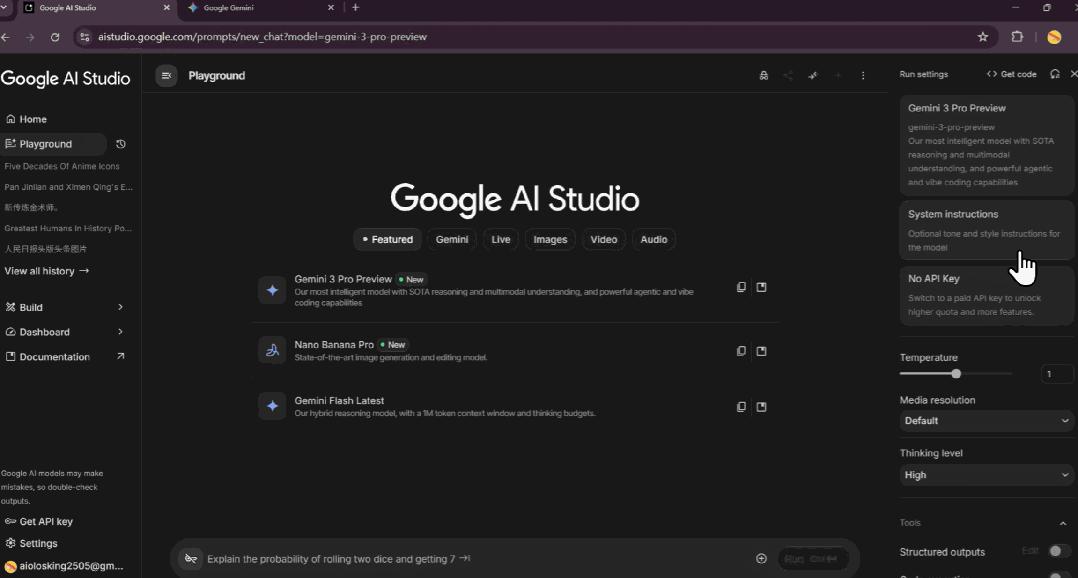1078x578 pixels.
Task: Open the Thinking level dropdown
Action: [x=986, y=475]
